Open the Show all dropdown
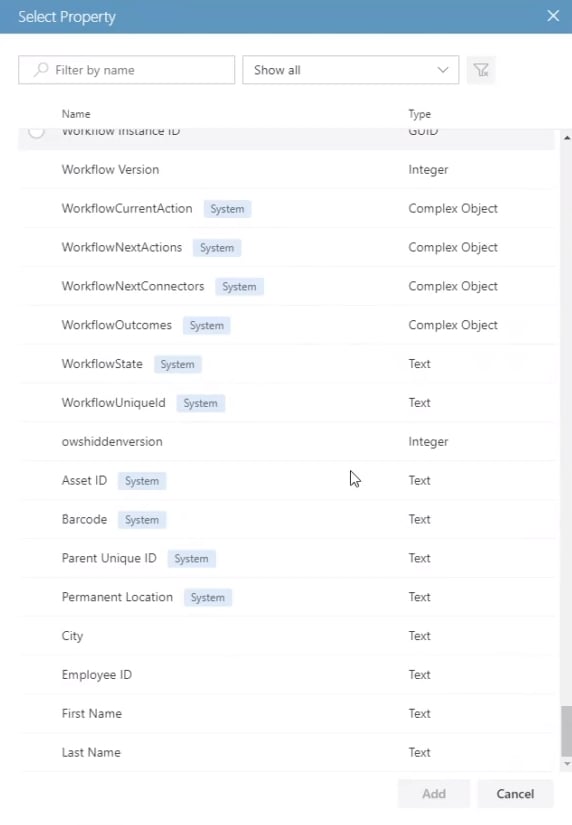This screenshot has height=825, width=572. [350, 70]
